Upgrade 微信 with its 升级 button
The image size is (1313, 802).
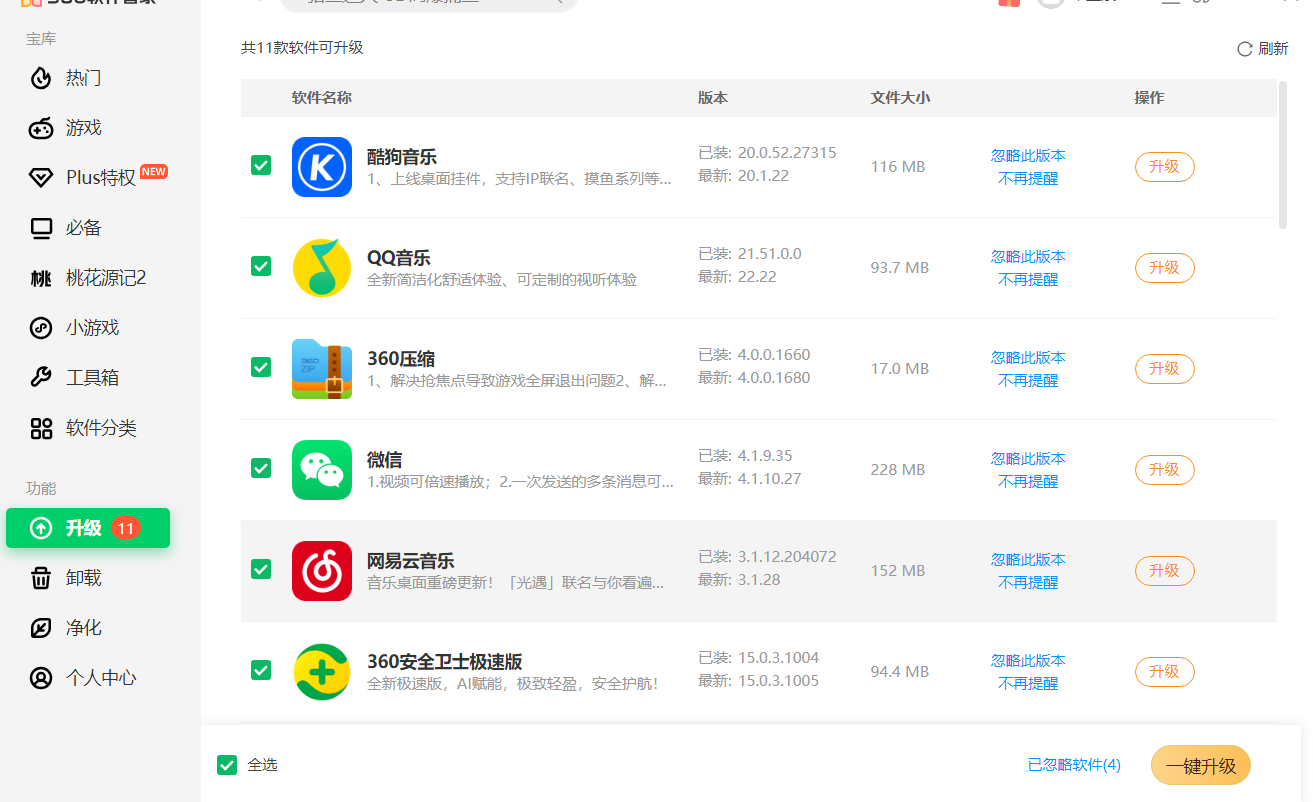(1164, 470)
